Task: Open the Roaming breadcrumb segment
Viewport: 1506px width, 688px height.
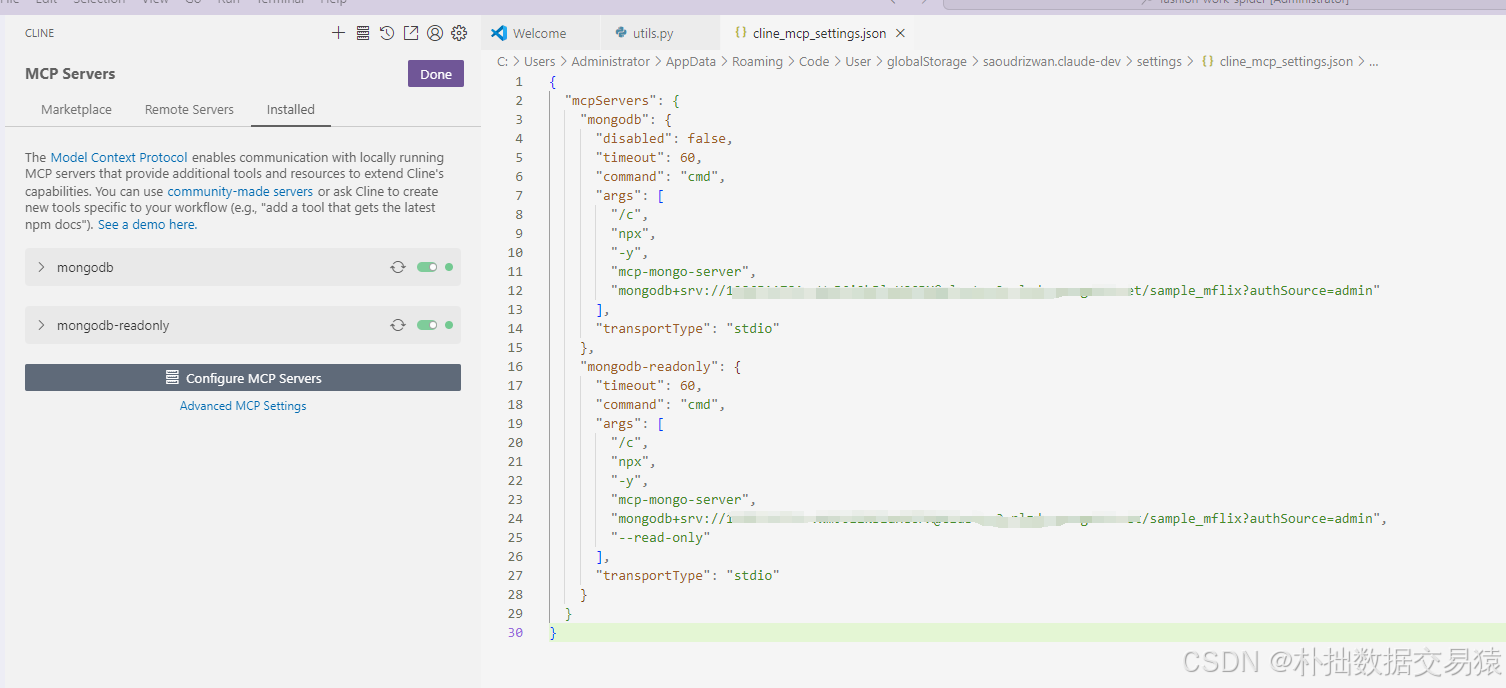Action: [x=757, y=61]
